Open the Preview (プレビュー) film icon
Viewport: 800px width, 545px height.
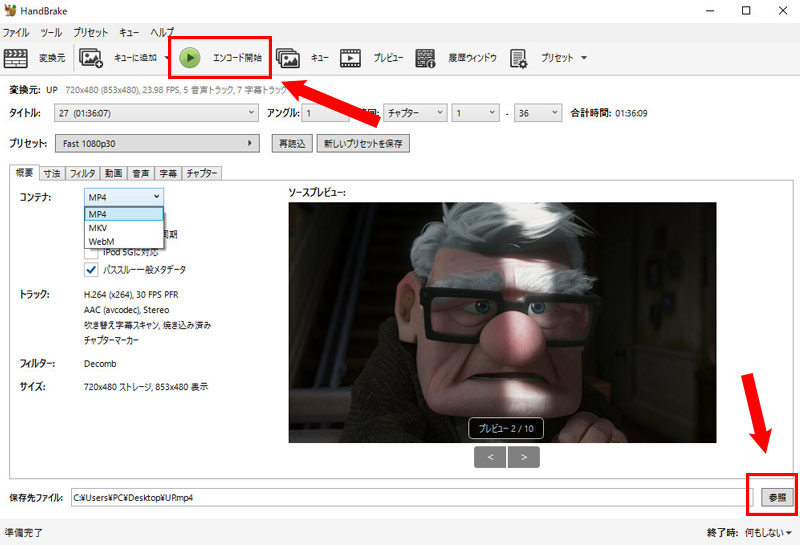pyautogui.click(x=350, y=58)
